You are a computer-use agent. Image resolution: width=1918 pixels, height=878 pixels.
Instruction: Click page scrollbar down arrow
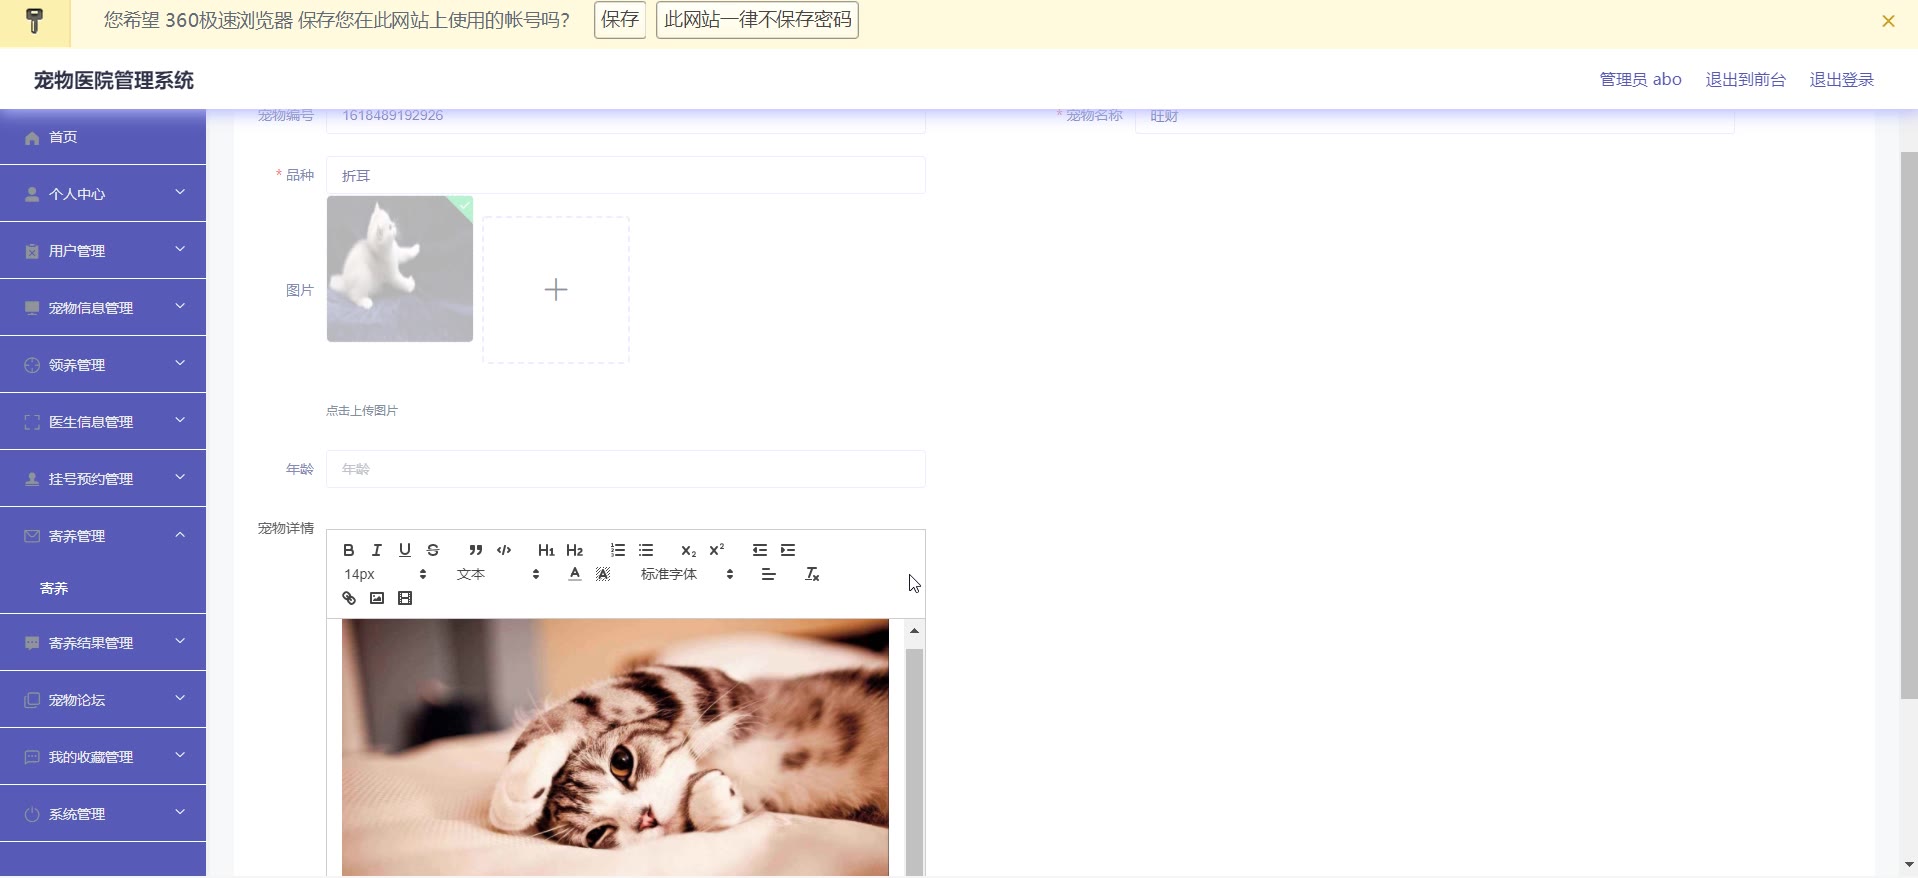pos(1909,865)
